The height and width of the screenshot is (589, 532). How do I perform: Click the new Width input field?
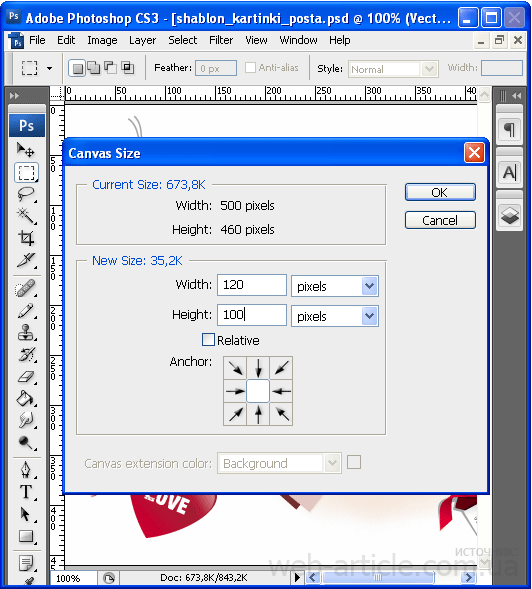coord(252,285)
